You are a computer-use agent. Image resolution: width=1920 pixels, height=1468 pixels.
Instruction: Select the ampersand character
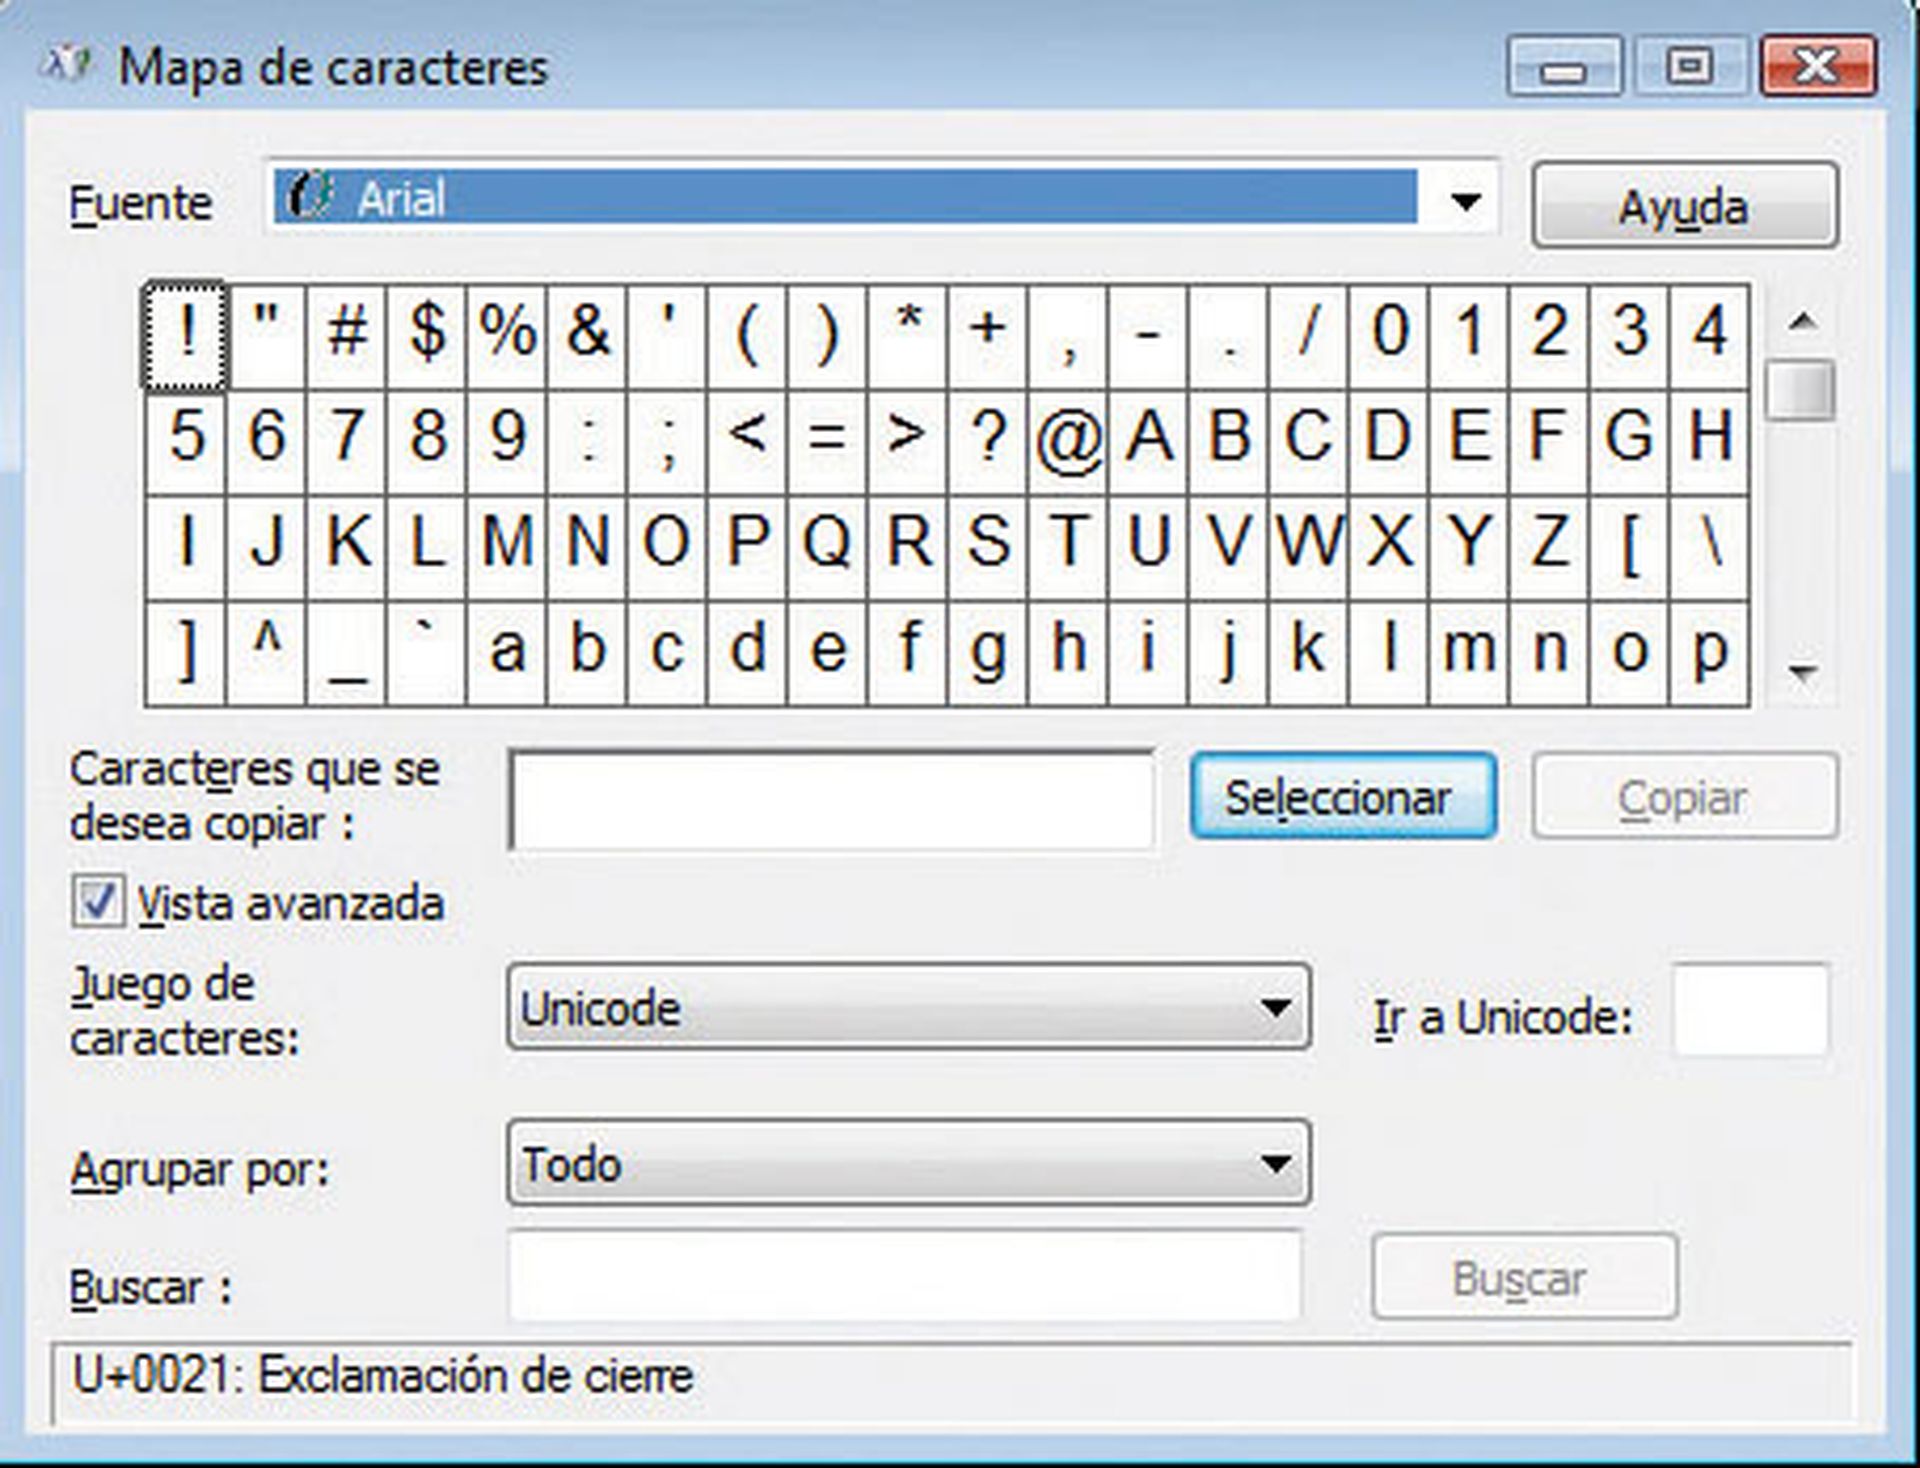(585, 335)
